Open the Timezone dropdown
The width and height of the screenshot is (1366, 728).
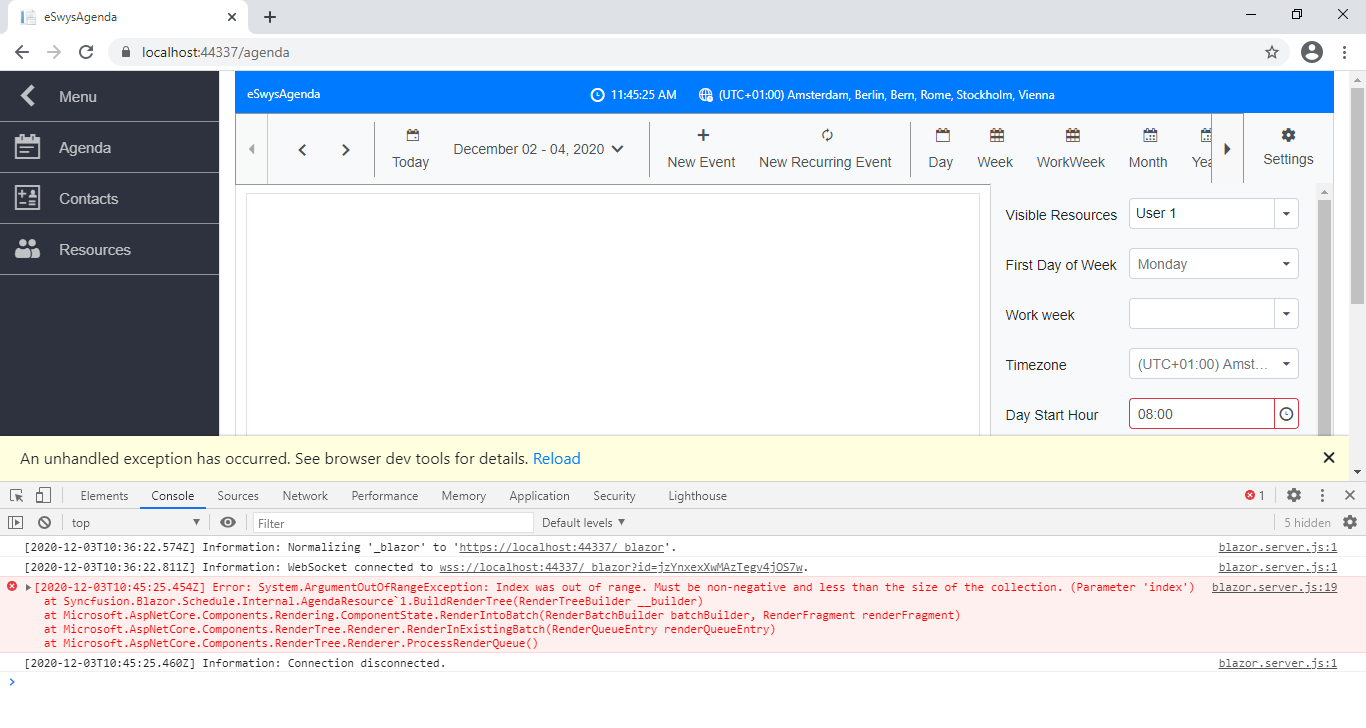click(x=1286, y=364)
